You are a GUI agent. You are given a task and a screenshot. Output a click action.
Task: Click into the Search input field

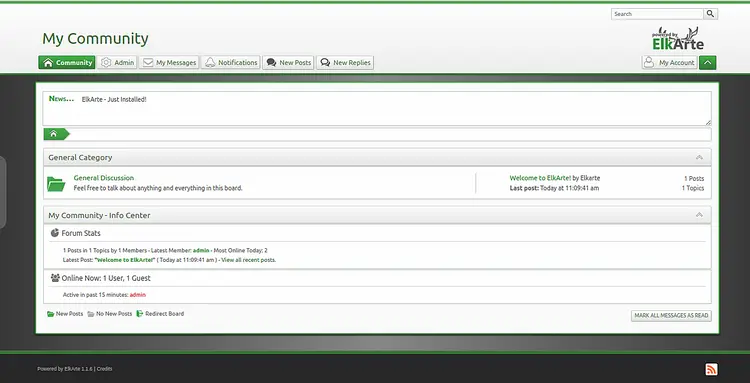(x=657, y=14)
